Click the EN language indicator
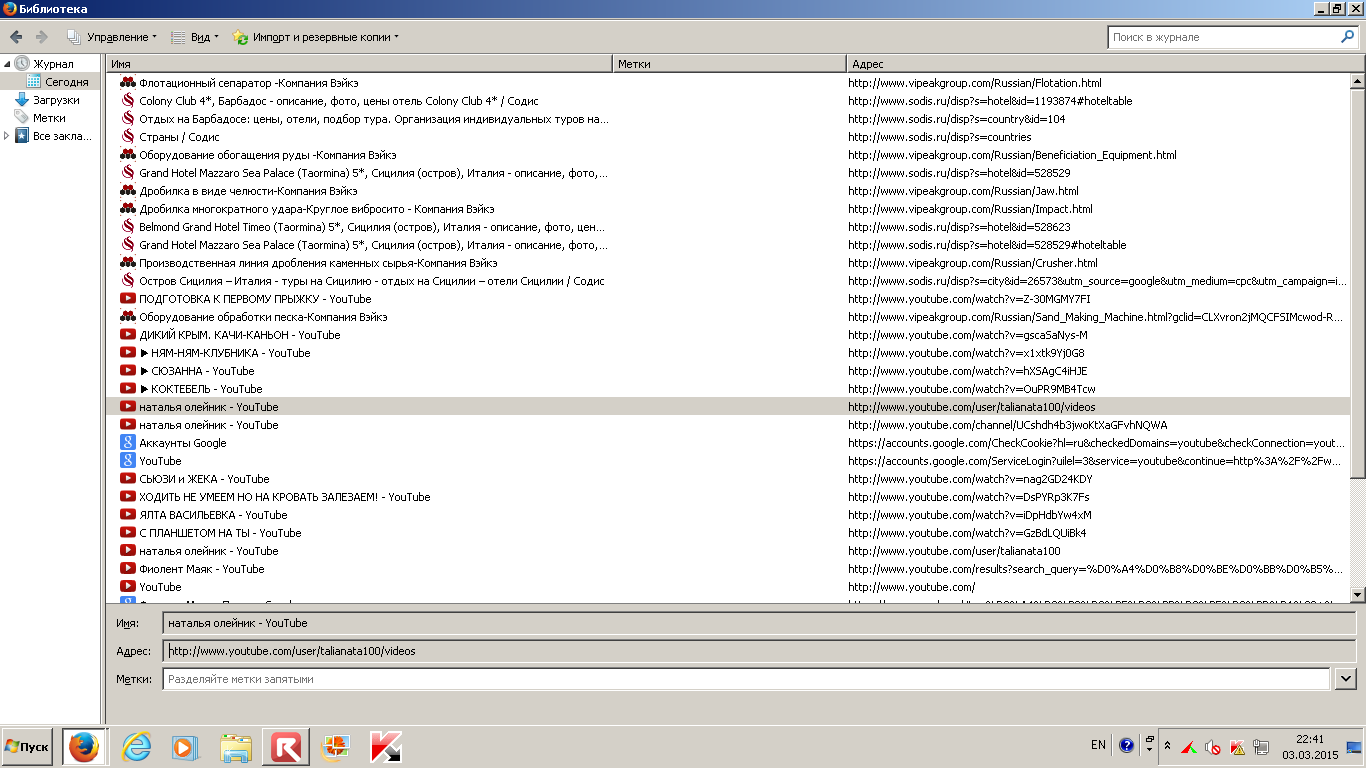 pyautogui.click(x=1098, y=745)
